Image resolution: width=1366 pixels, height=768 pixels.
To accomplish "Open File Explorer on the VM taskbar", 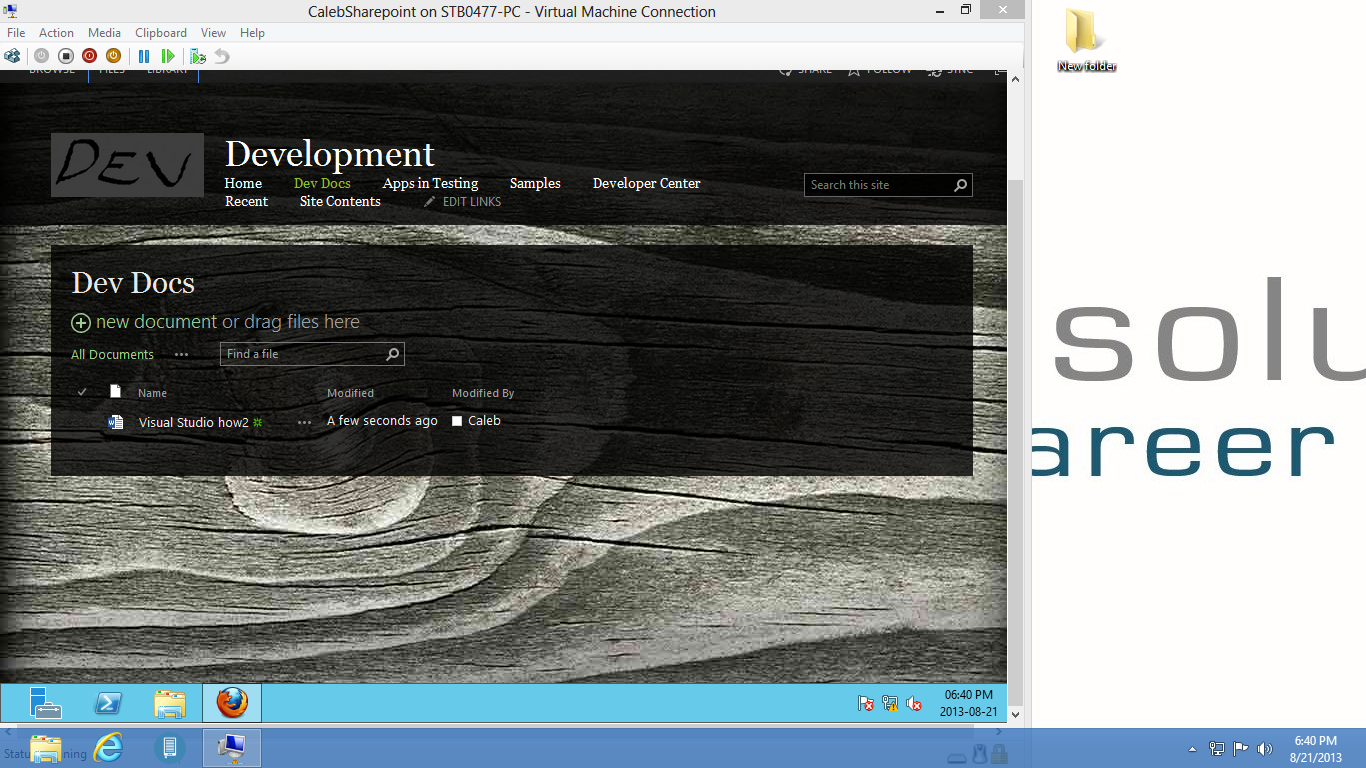I will pyautogui.click(x=170, y=703).
